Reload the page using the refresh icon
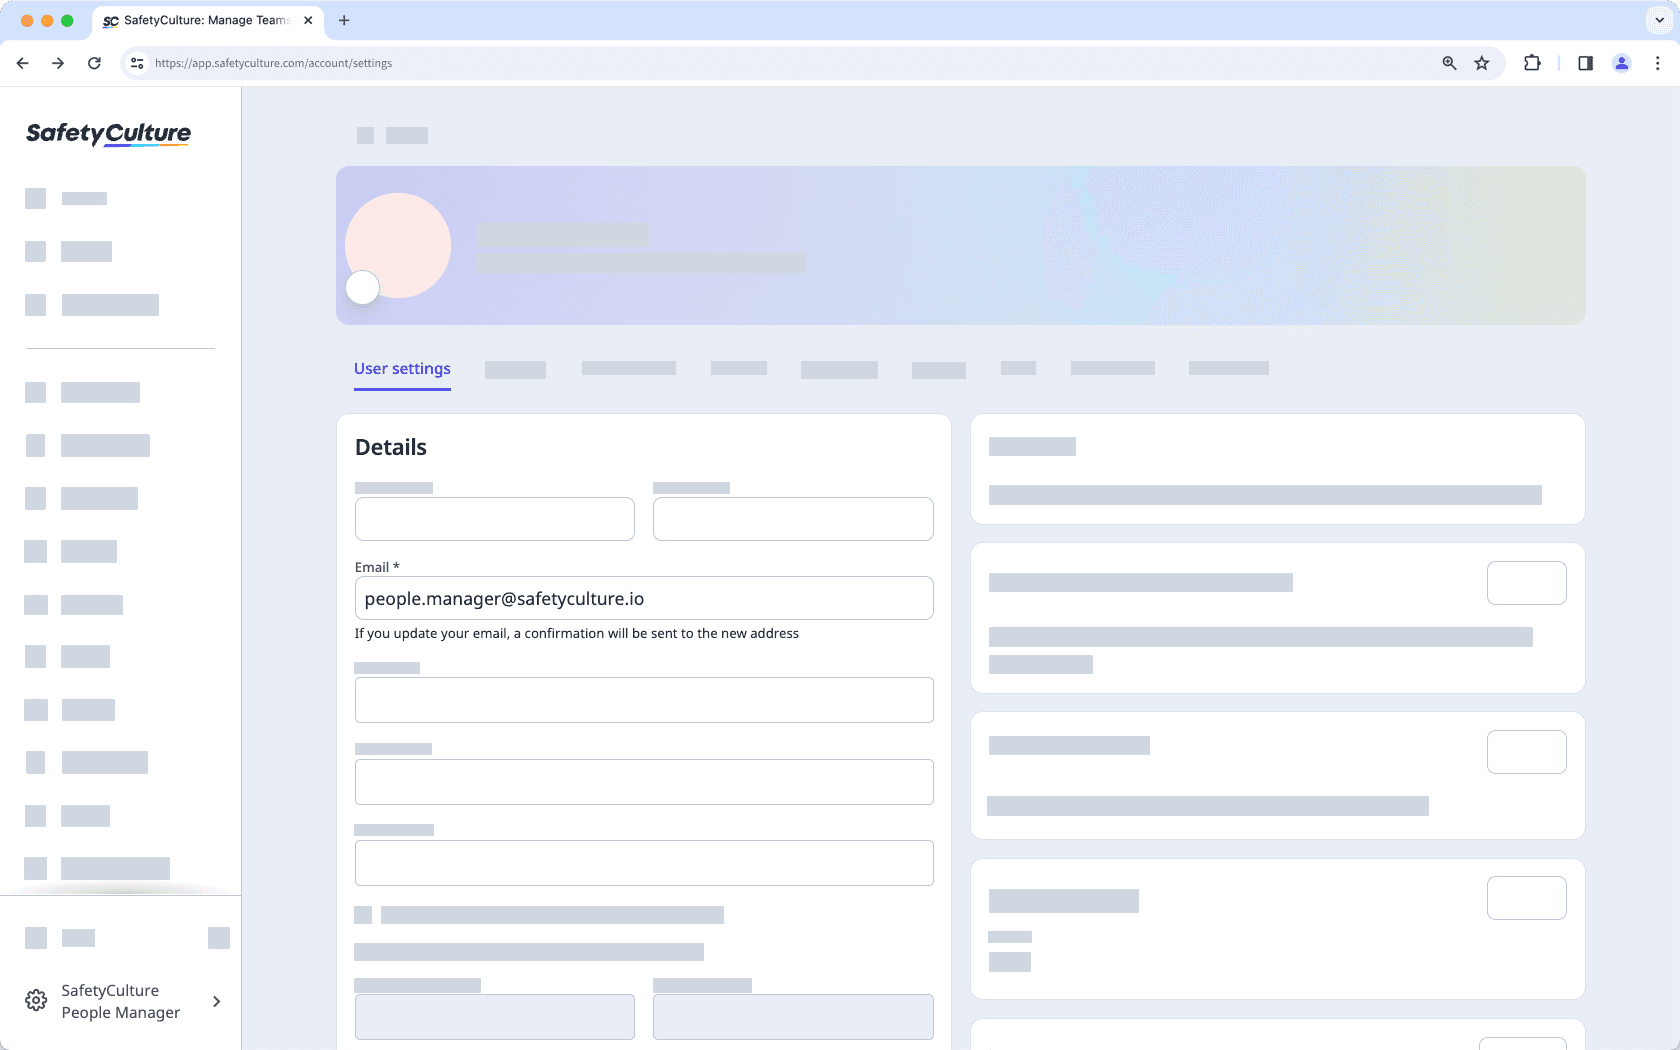The height and width of the screenshot is (1050, 1680). [x=94, y=62]
